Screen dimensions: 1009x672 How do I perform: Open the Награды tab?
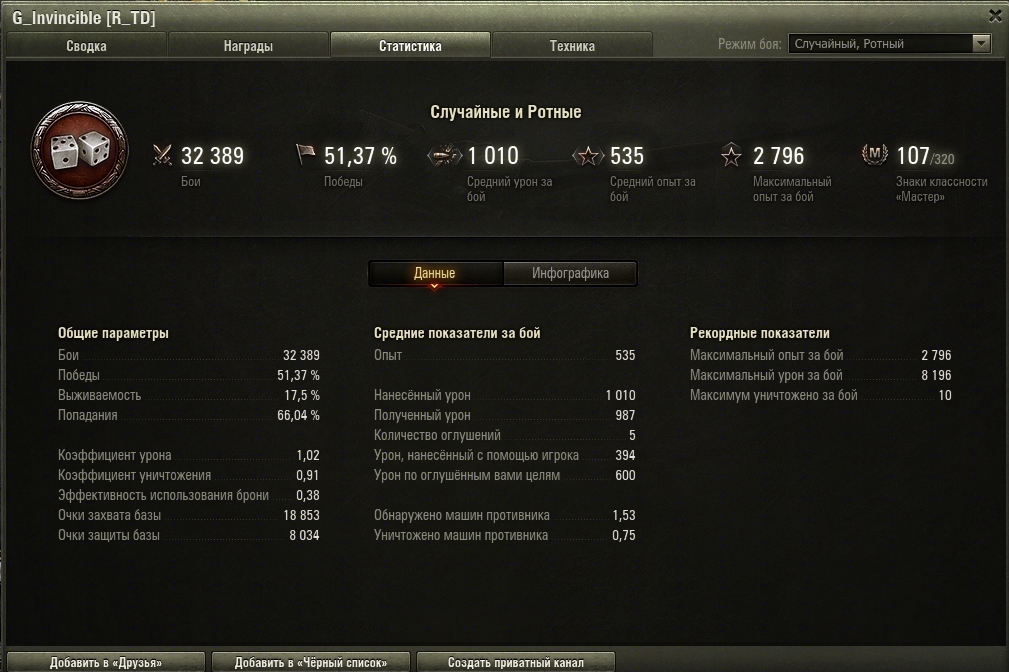click(248, 46)
